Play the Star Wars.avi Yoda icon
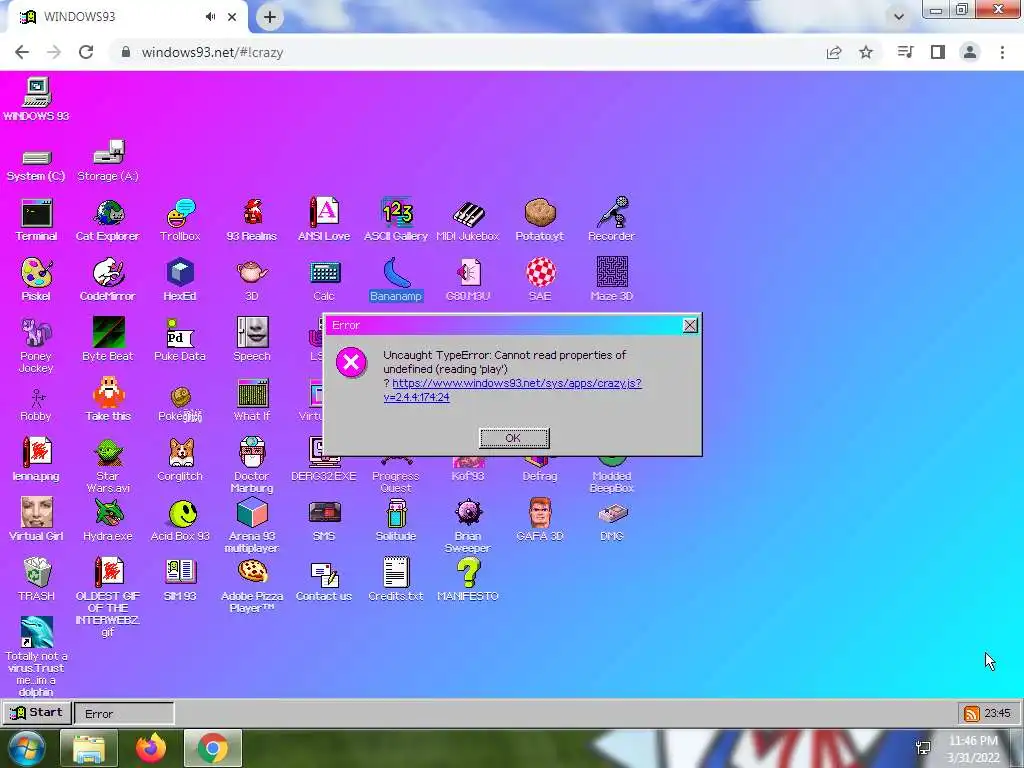 point(108,452)
